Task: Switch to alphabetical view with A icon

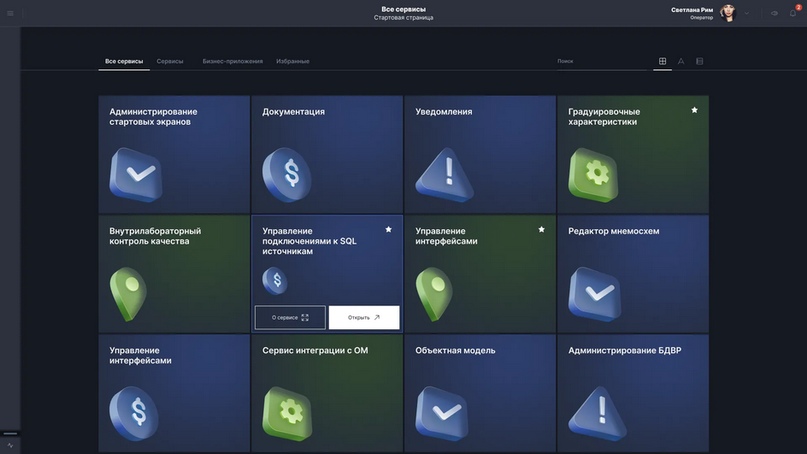Action: point(681,61)
